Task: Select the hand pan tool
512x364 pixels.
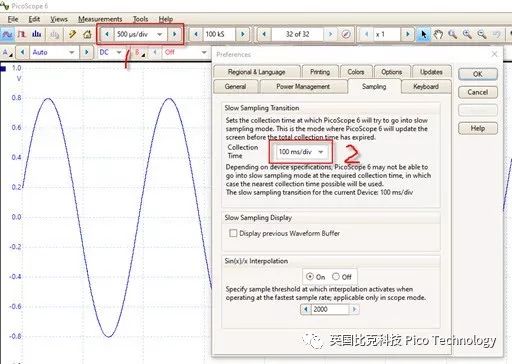Action: tap(438, 34)
